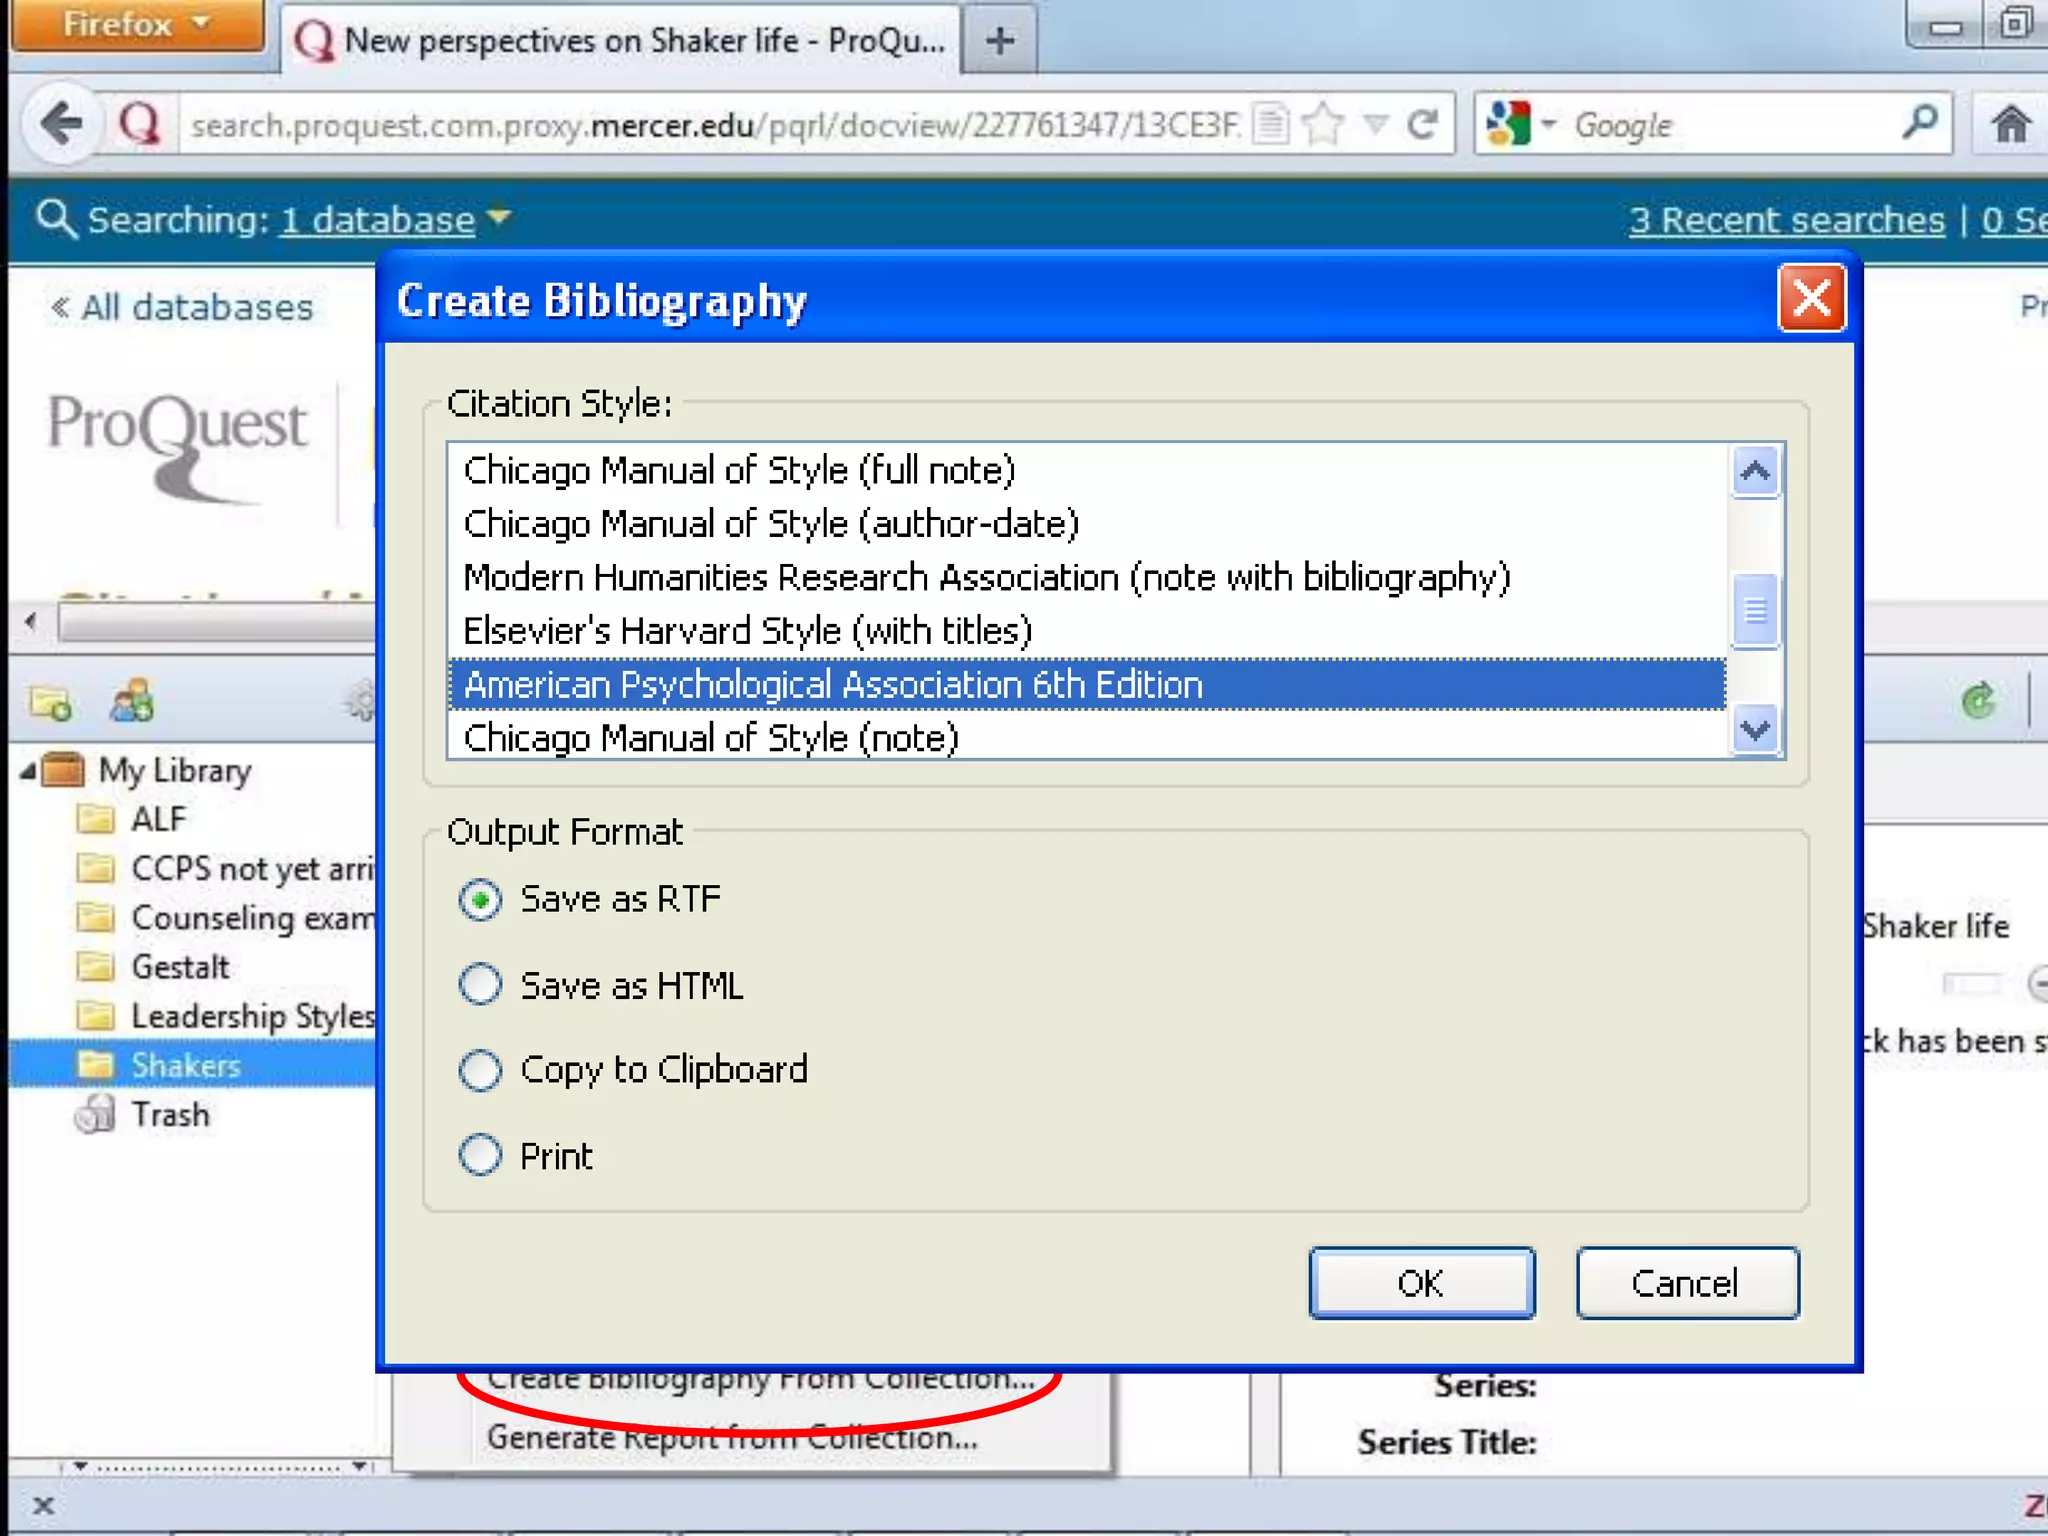Select Chicago Manual of Style (author-date)
The image size is (2048, 1536).
pyautogui.click(x=771, y=524)
